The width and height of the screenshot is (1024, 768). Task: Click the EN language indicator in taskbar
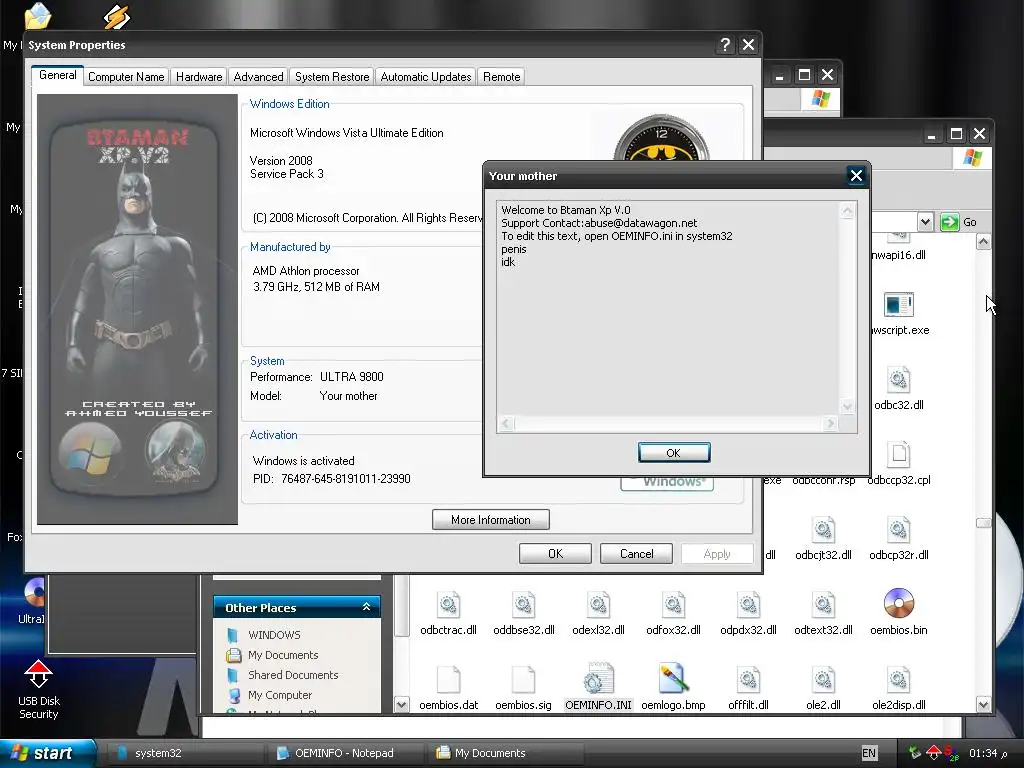coord(869,753)
